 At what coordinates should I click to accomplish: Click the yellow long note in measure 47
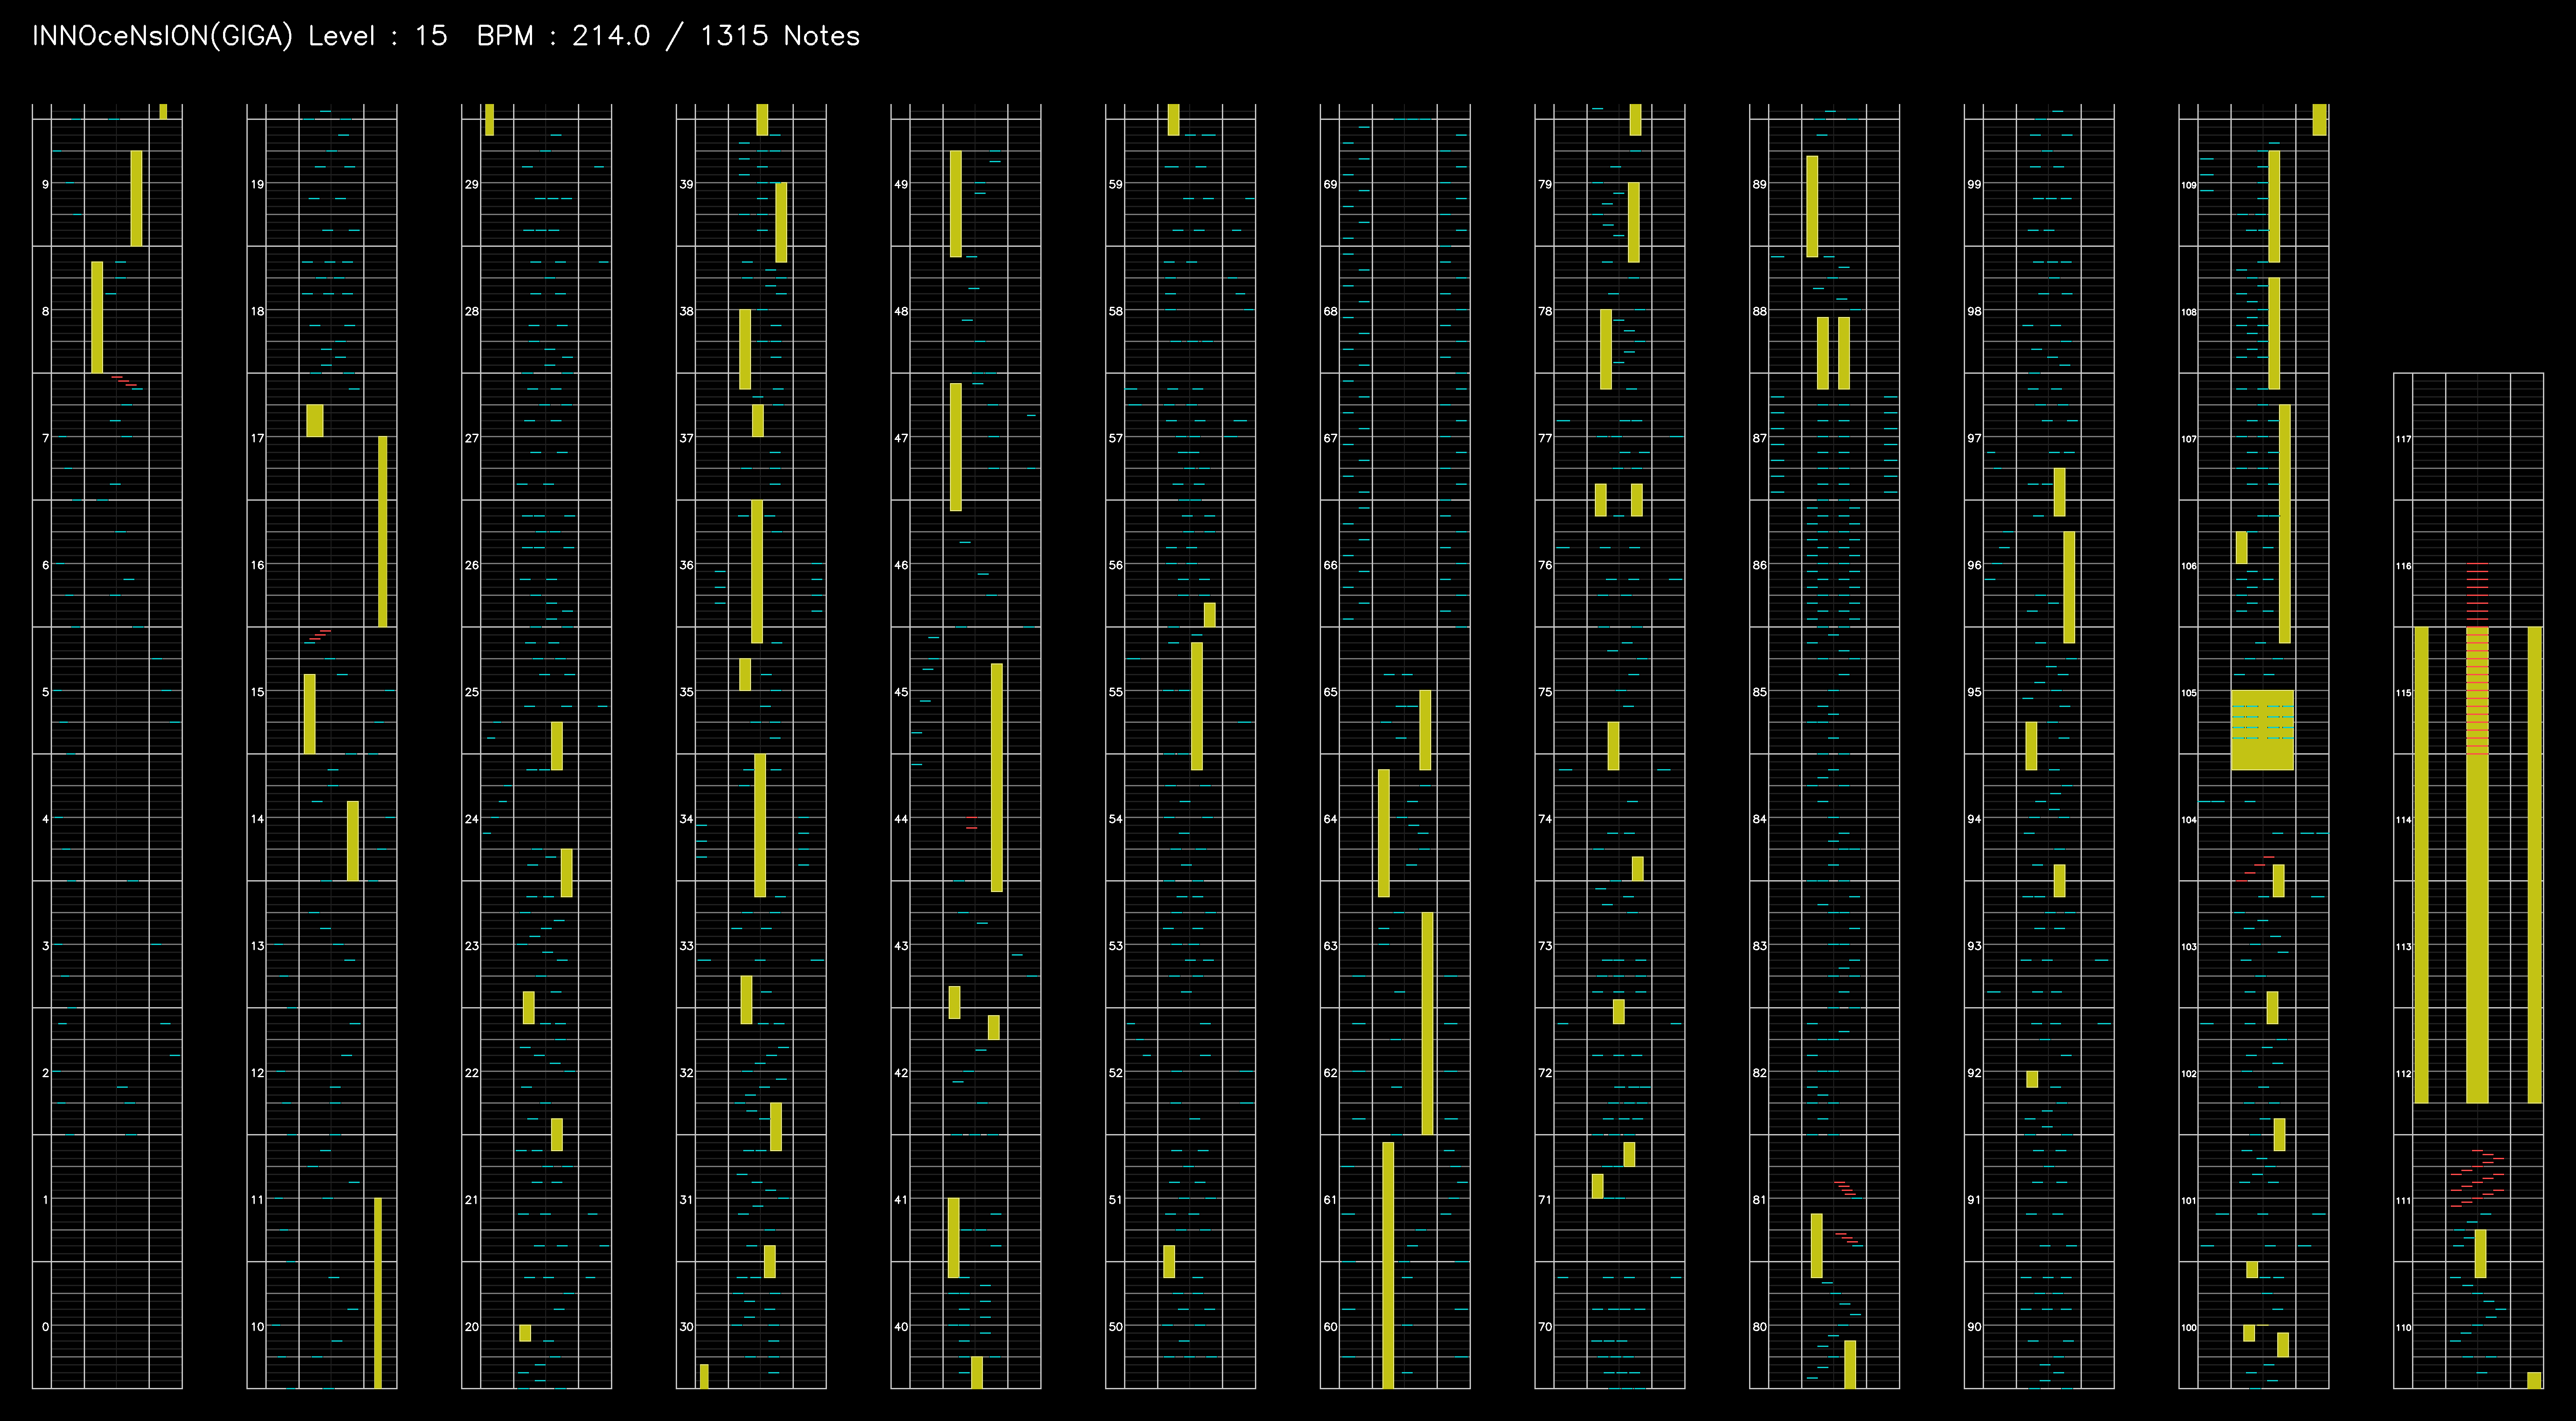pyautogui.click(x=956, y=447)
